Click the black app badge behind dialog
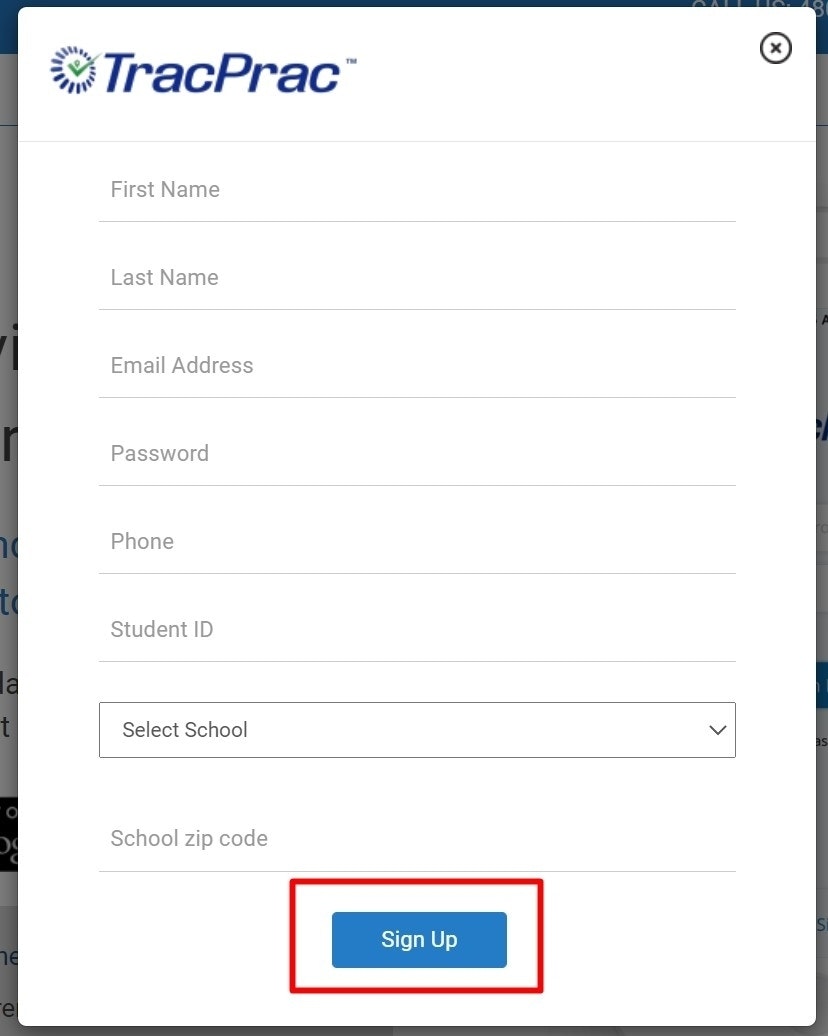828x1036 pixels. (x=8, y=833)
